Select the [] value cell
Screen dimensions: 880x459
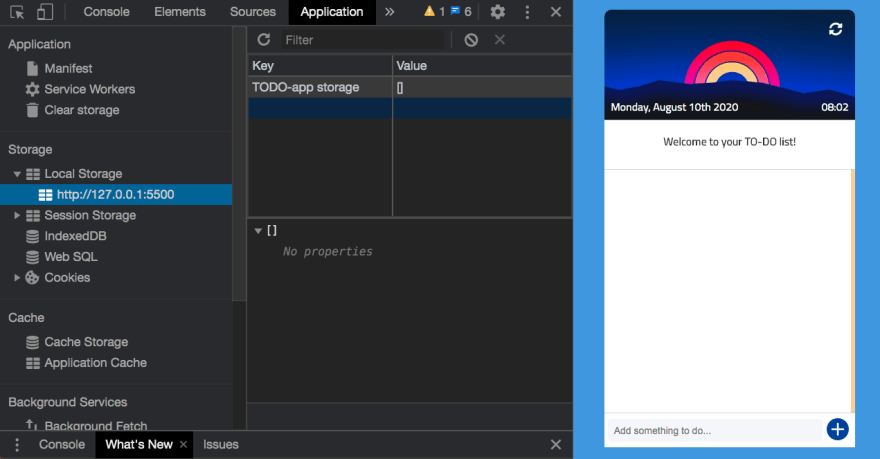(x=482, y=88)
